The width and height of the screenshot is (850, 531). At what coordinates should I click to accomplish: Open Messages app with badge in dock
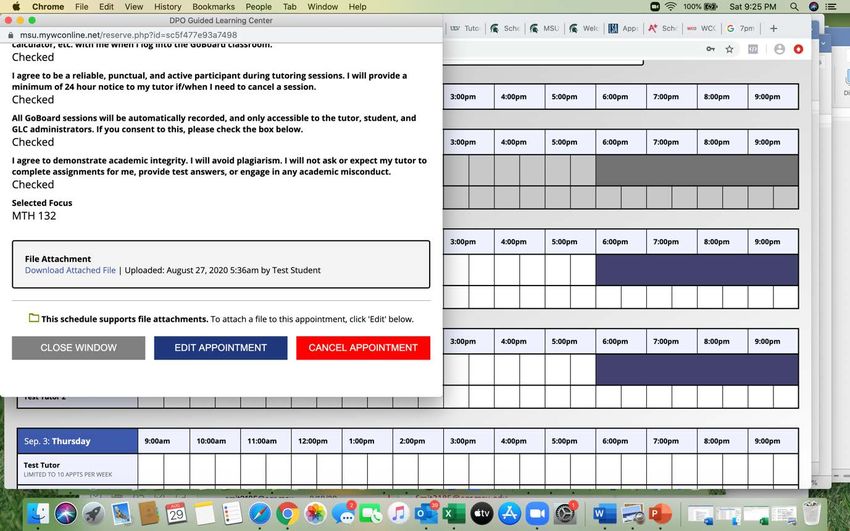click(x=343, y=514)
